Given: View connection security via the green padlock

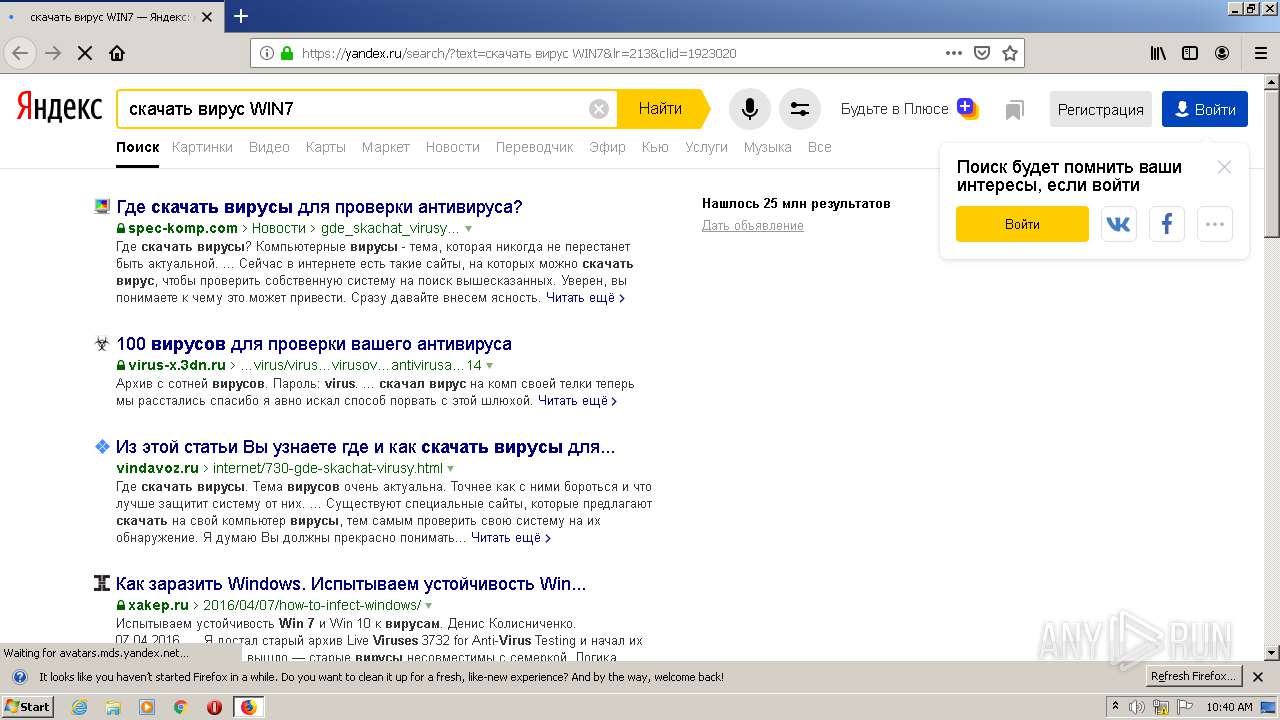Looking at the screenshot, I should click(287, 53).
